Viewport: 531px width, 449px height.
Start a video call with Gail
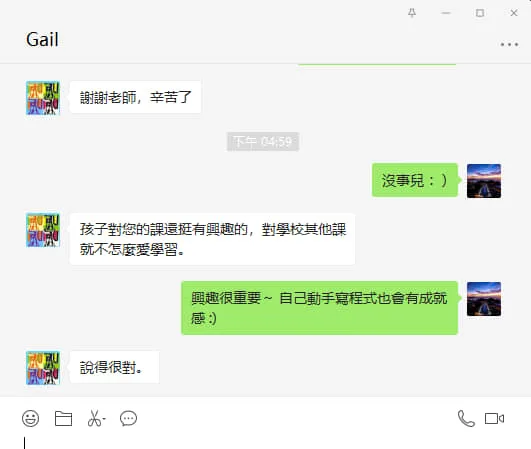[x=494, y=419]
